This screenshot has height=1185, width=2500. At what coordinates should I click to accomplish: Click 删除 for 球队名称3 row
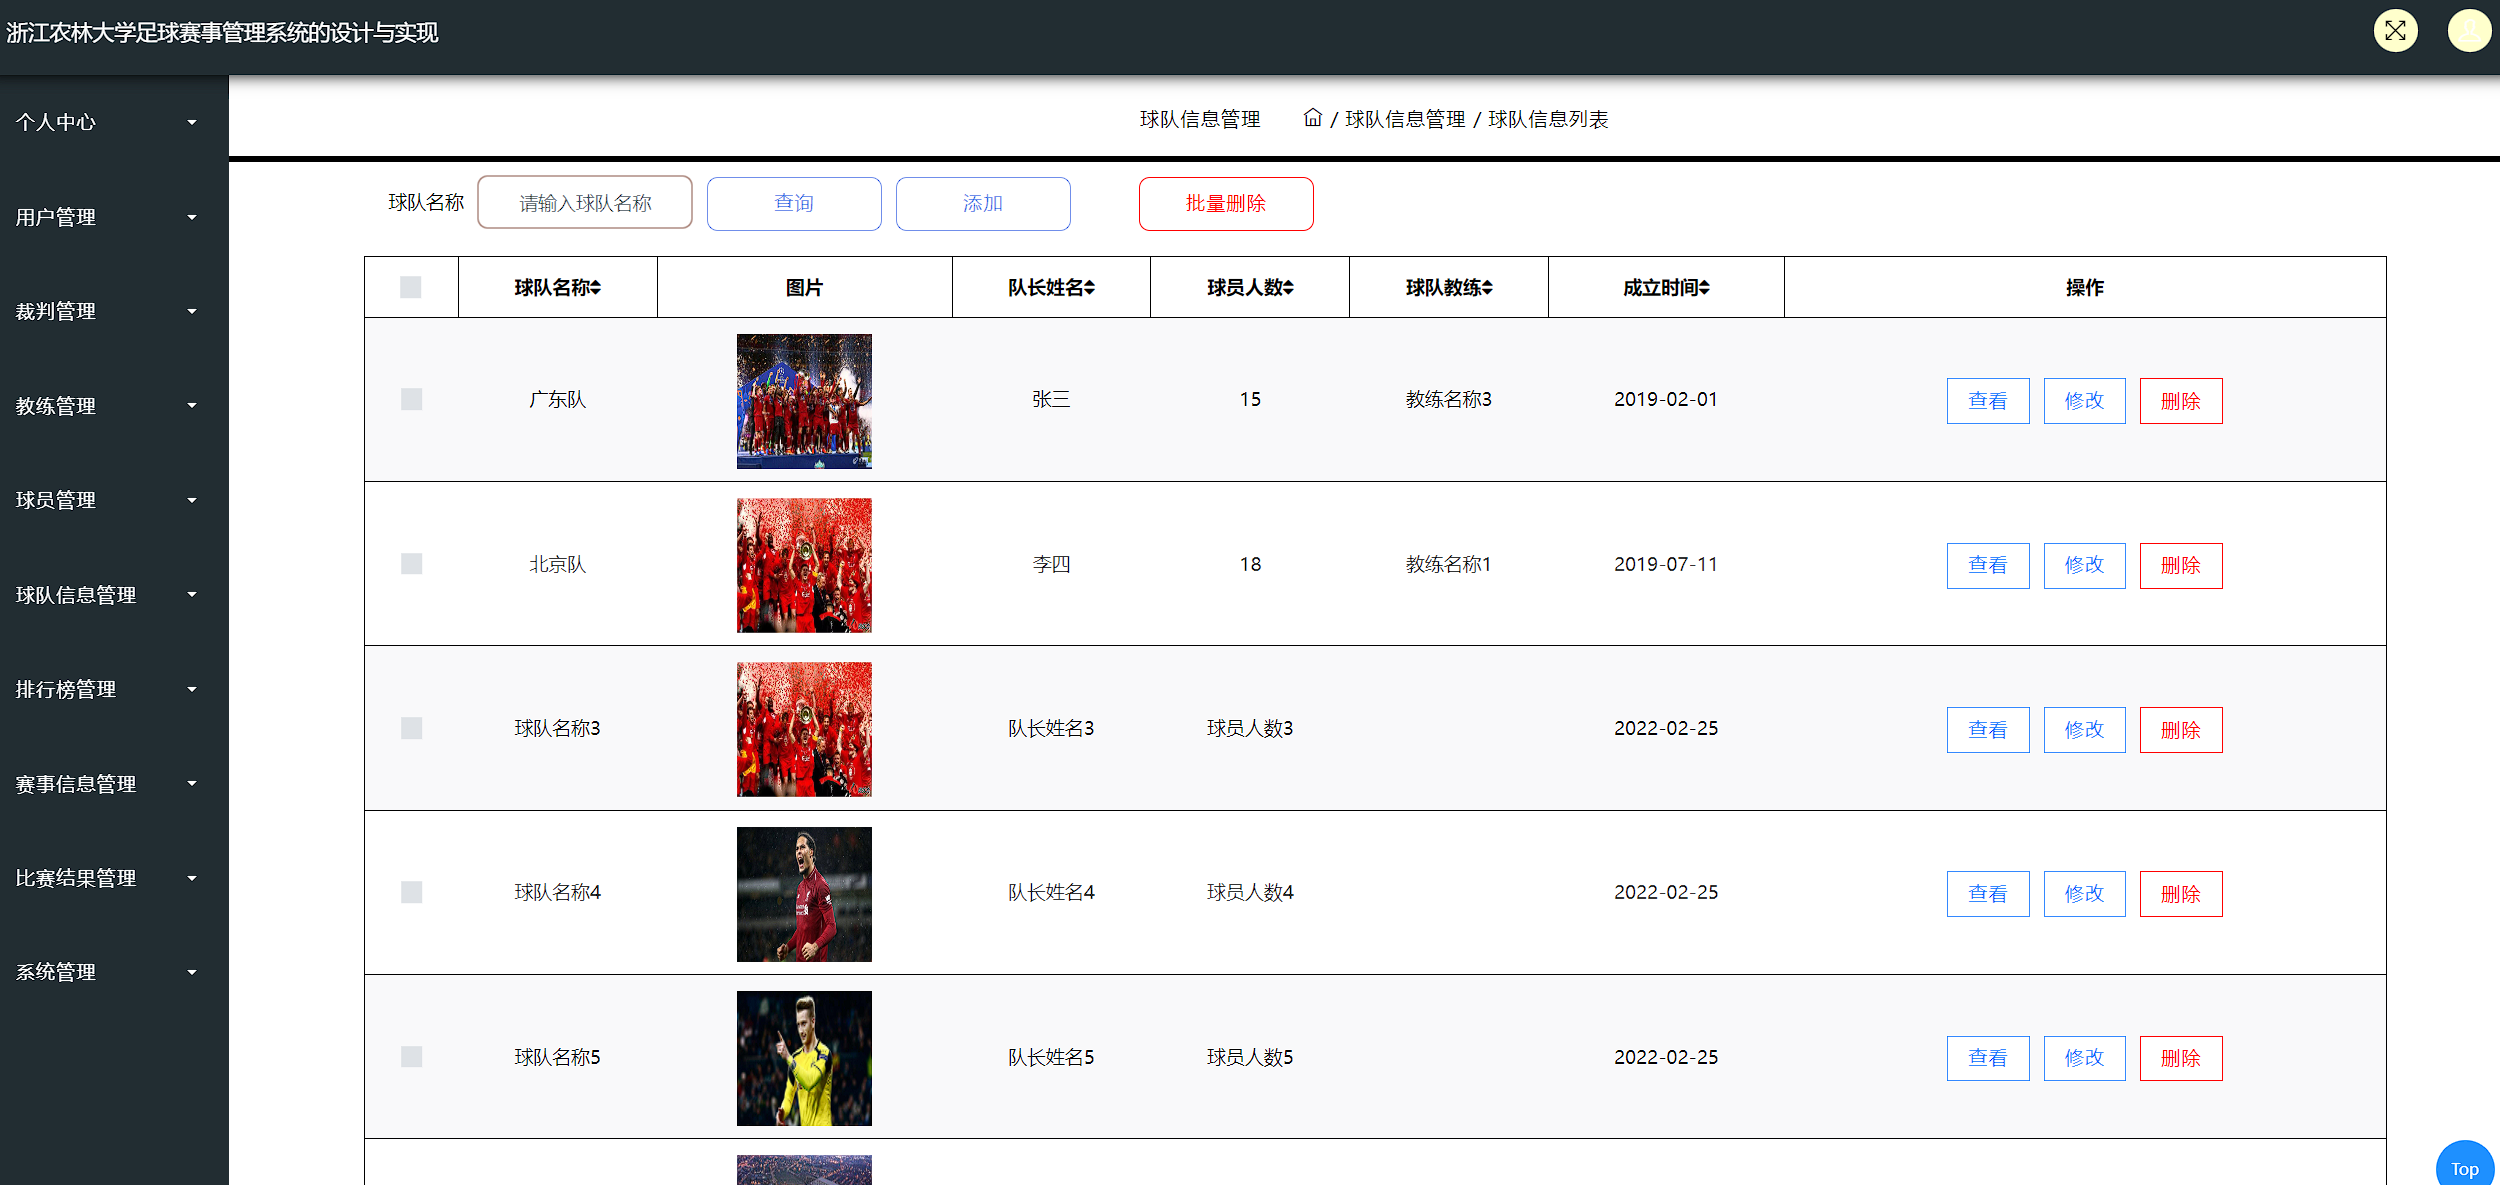(2181, 730)
